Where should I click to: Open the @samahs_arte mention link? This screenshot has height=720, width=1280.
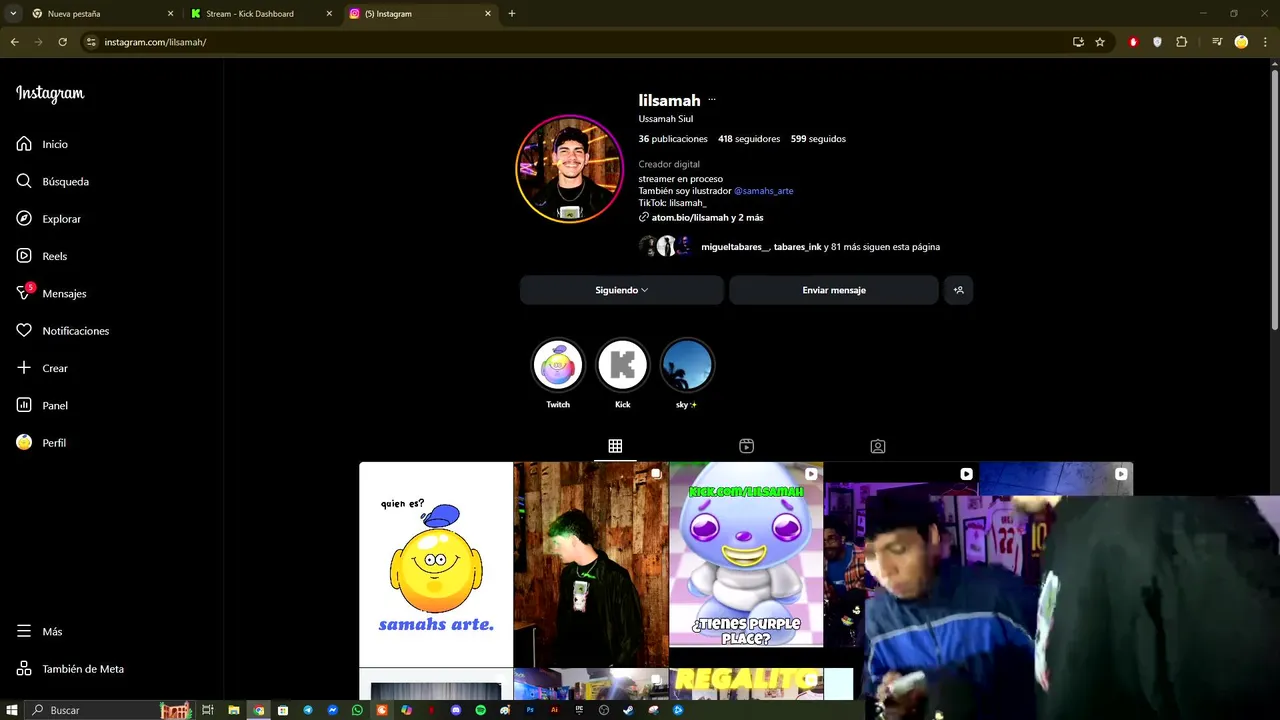point(763,191)
